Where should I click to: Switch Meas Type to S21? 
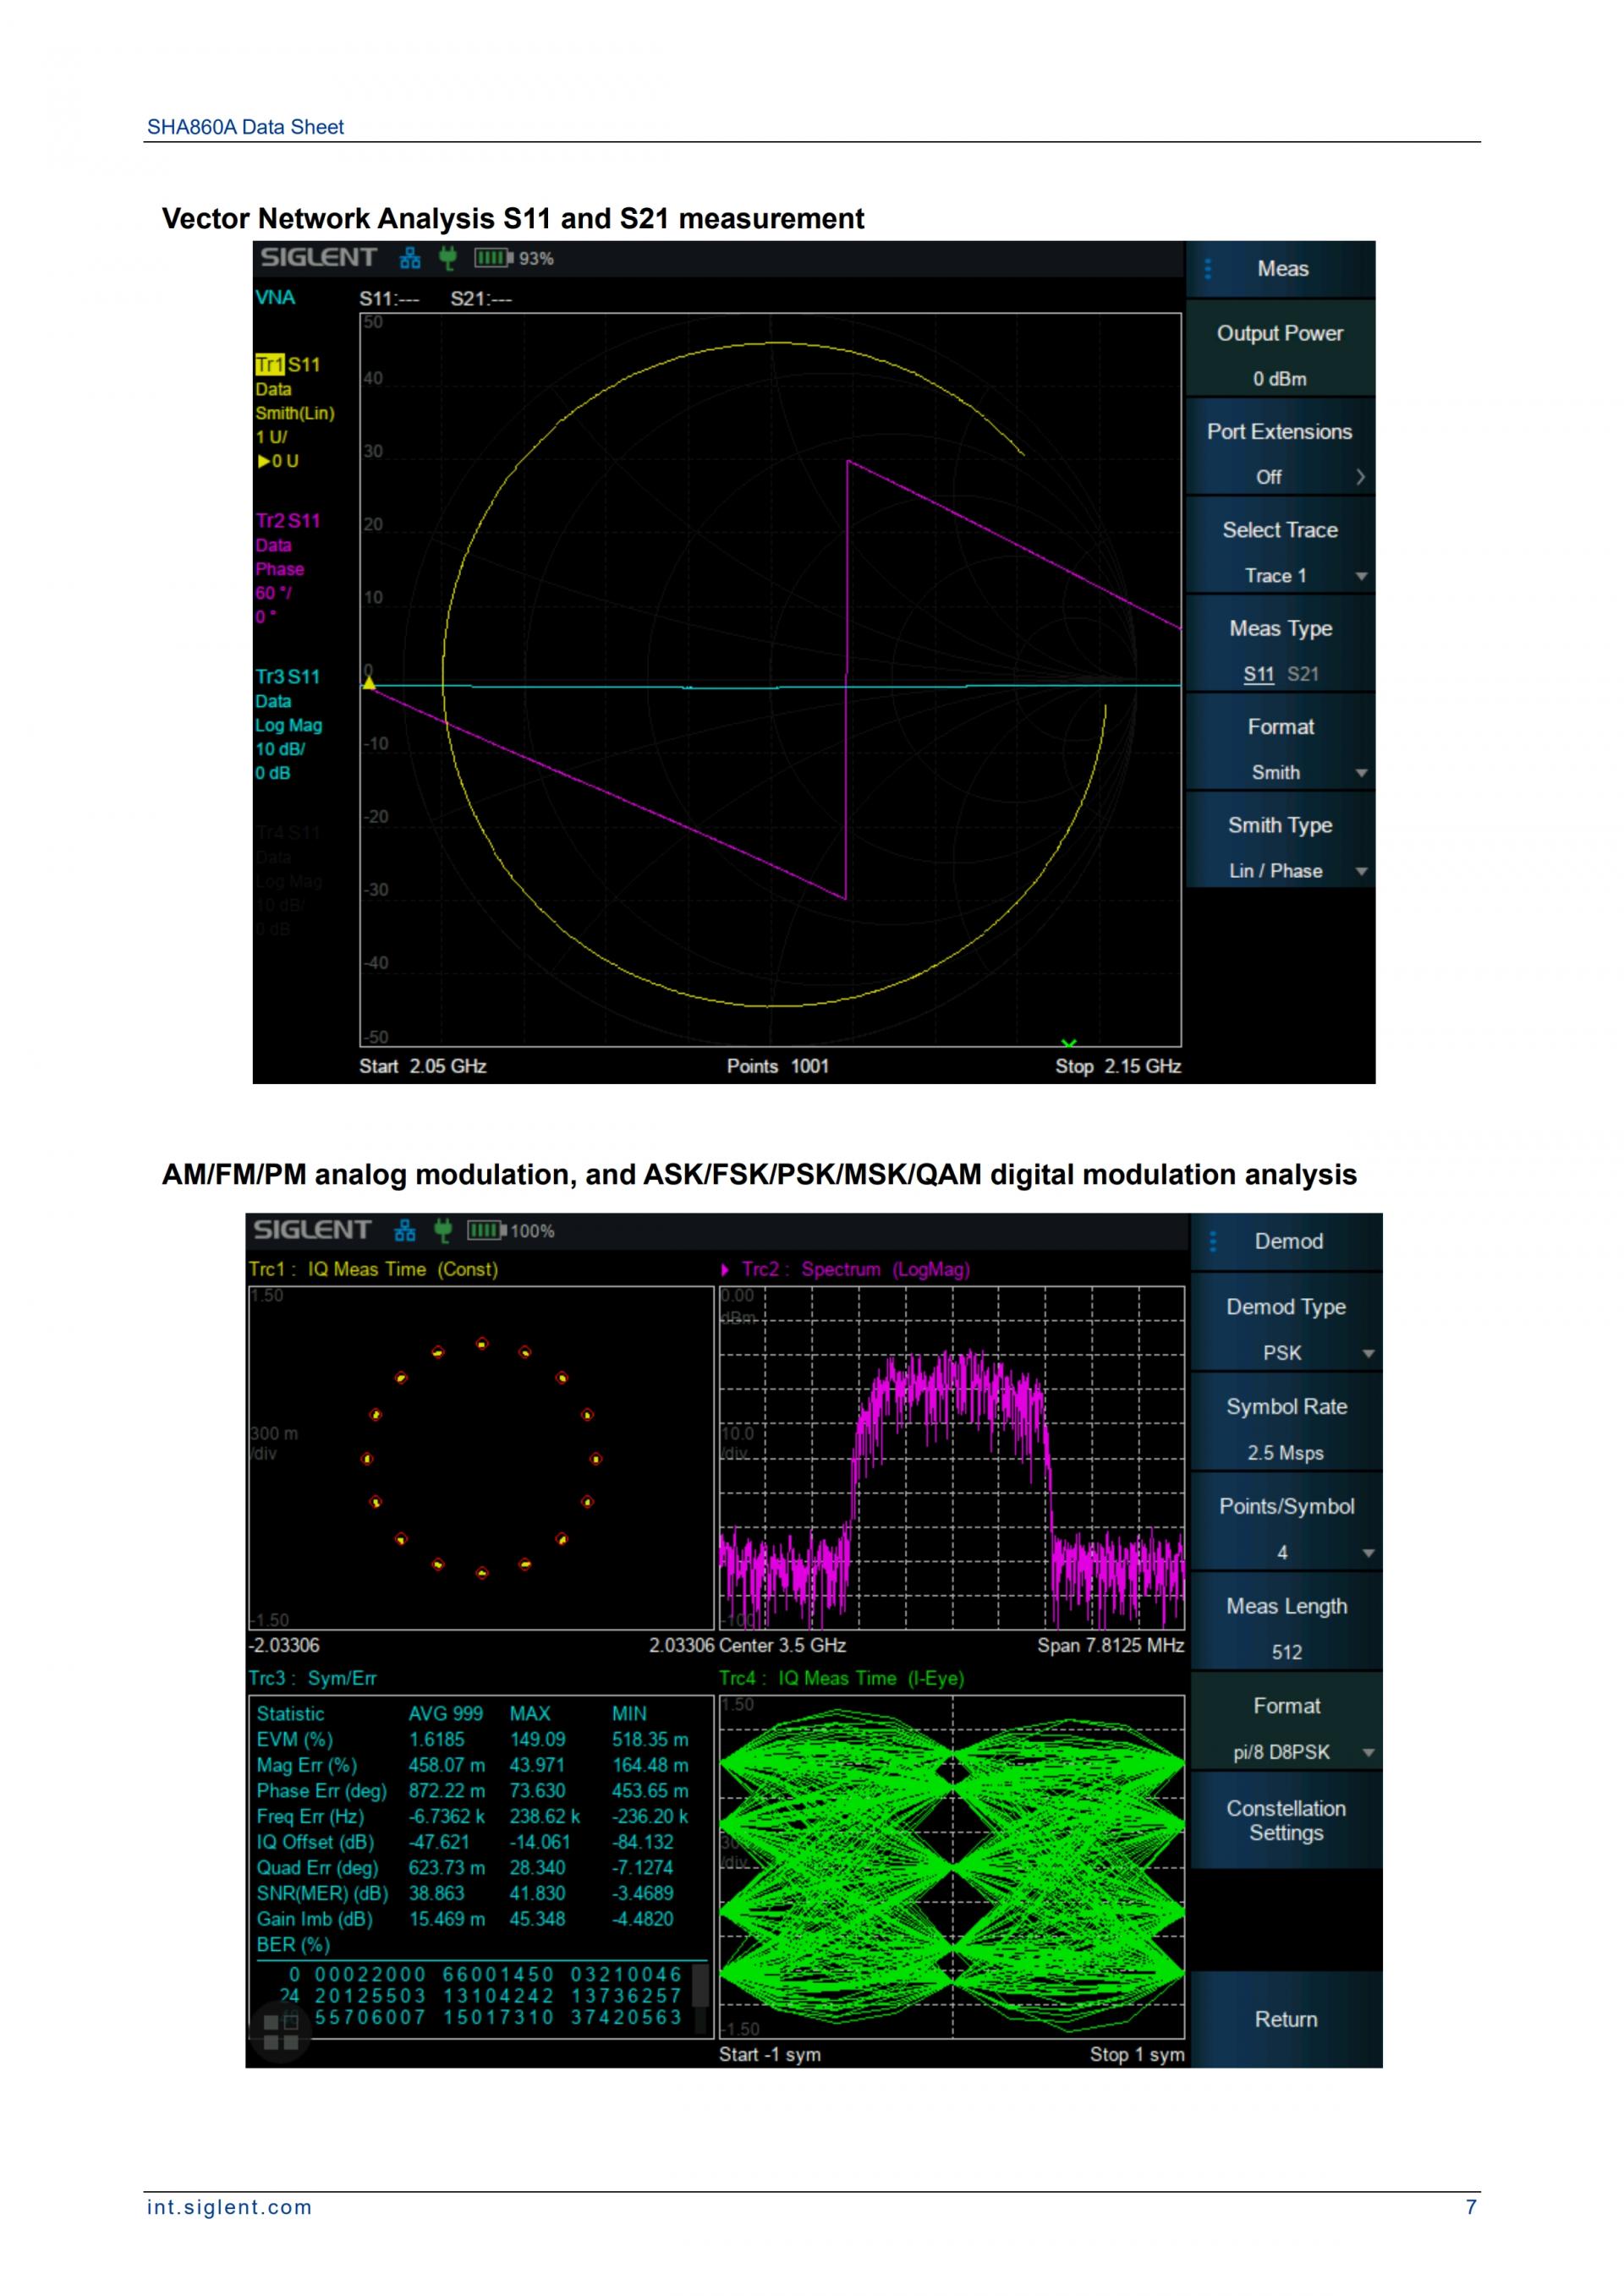(1303, 675)
